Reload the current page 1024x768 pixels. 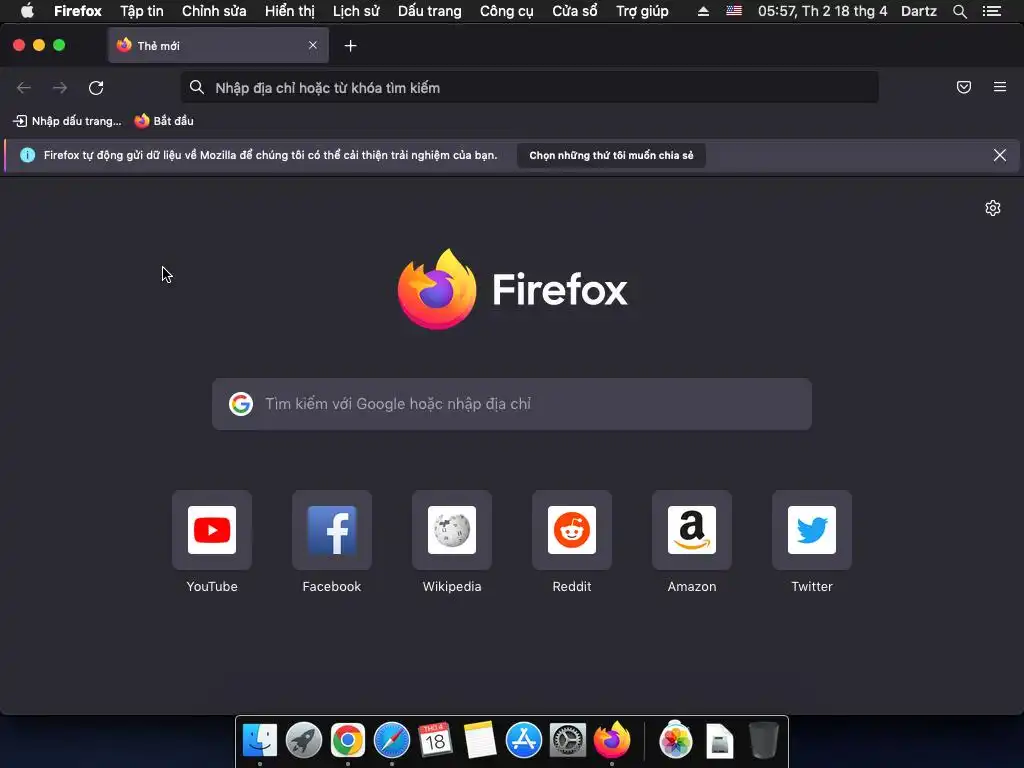96,88
